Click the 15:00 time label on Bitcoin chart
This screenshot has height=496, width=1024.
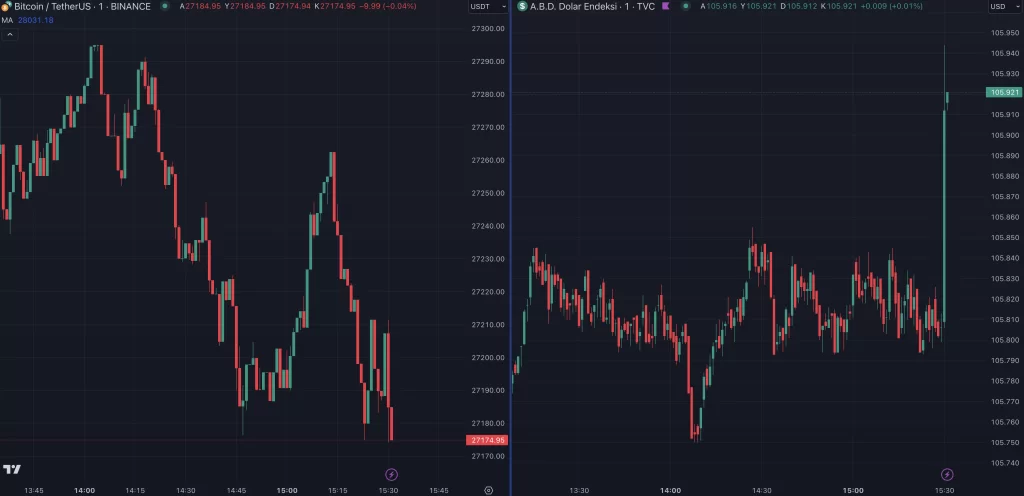pos(287,490)
